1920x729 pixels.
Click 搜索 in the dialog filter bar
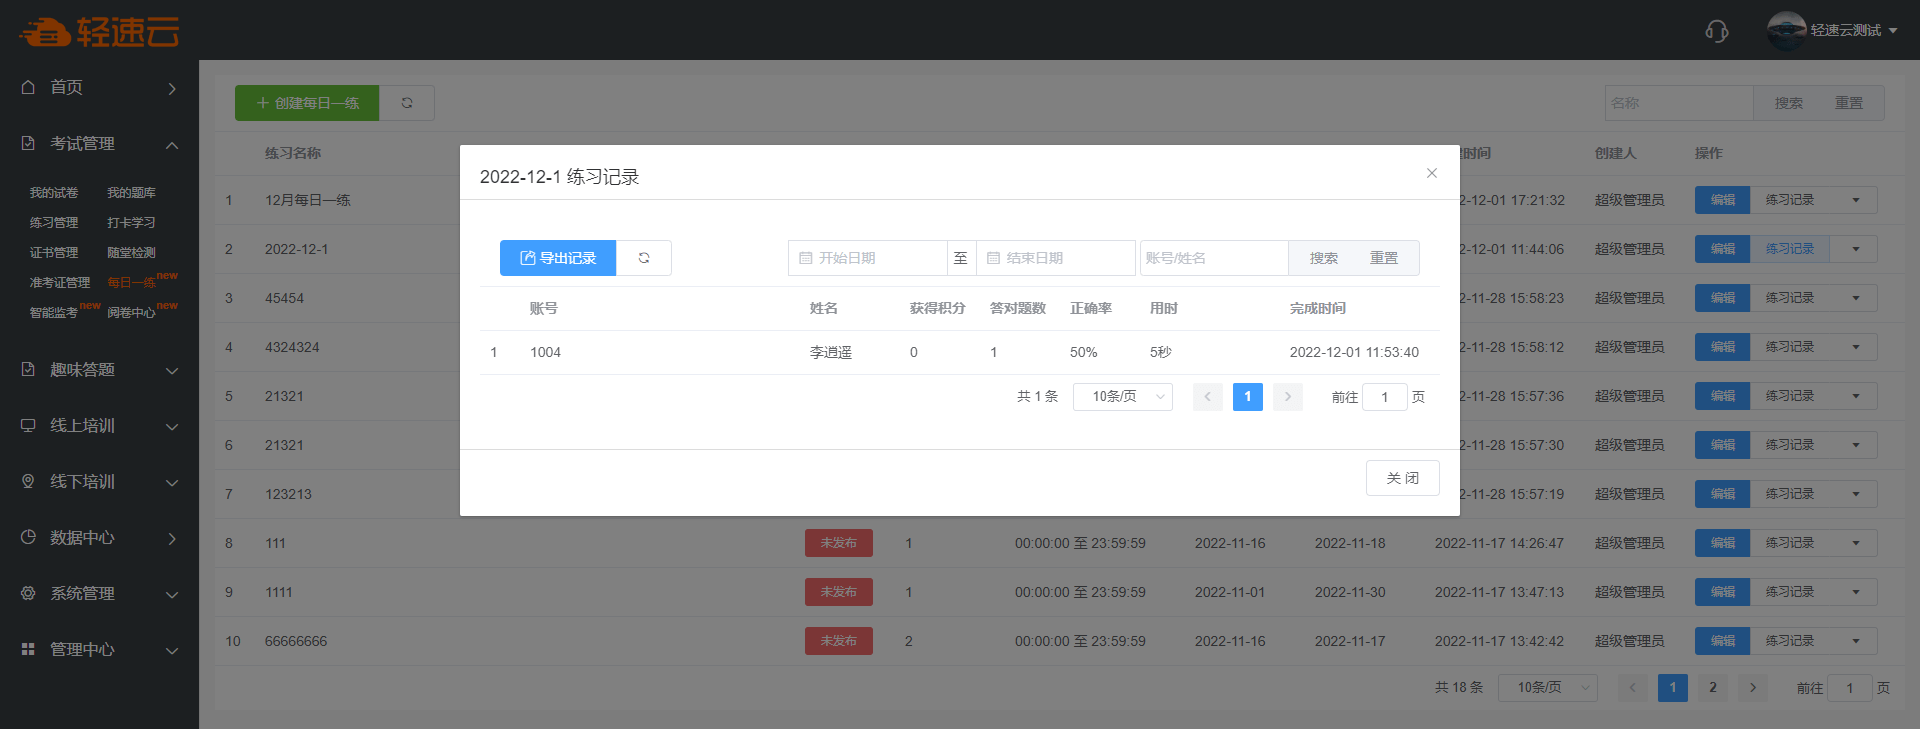[1323, 258]
